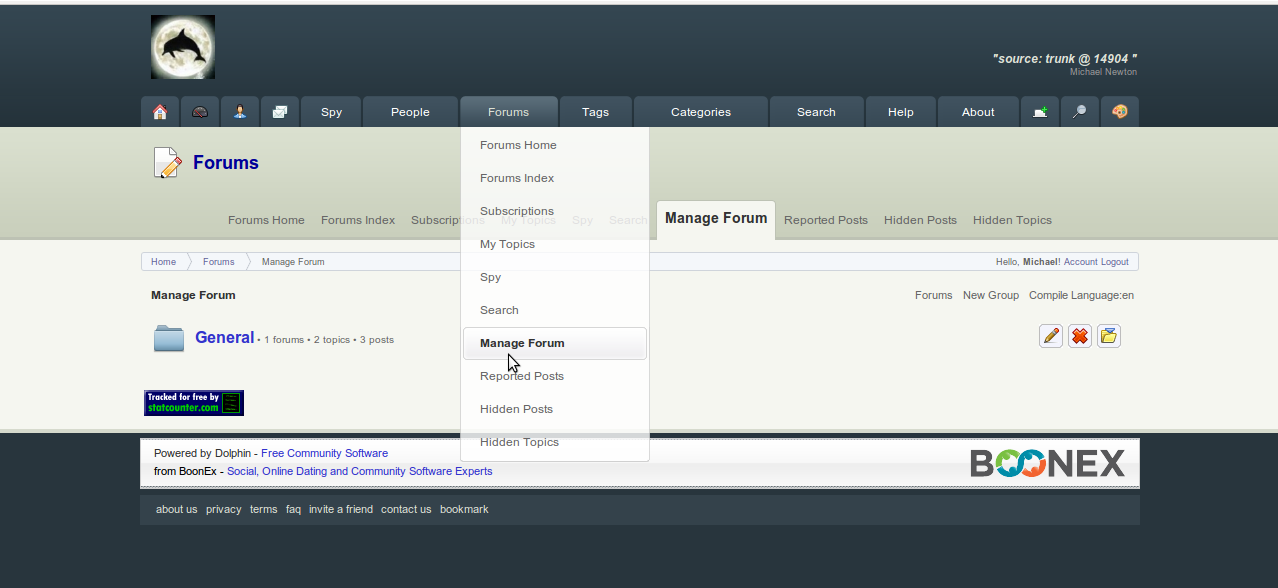
Task: Click the New Group link
Action: tap(991, 295)
